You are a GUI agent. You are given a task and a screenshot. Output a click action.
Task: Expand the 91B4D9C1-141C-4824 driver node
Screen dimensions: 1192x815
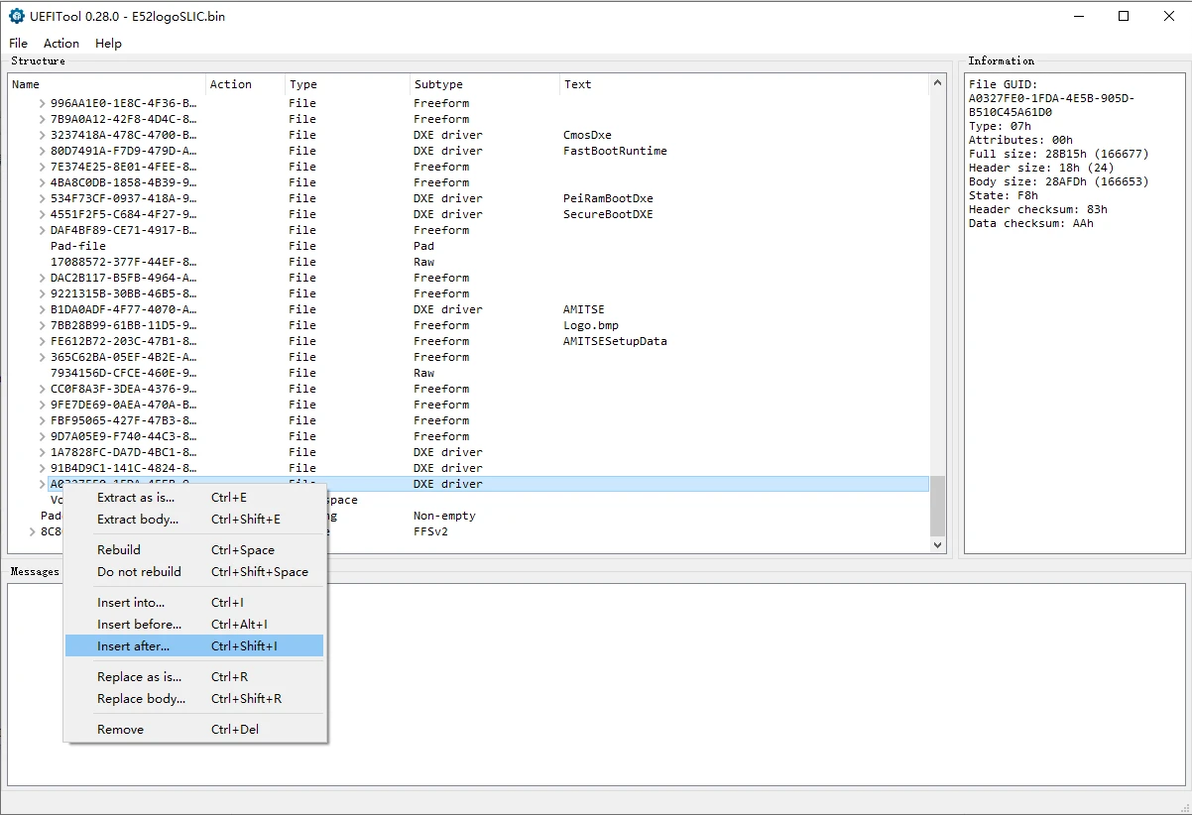(x=42, y=468)
